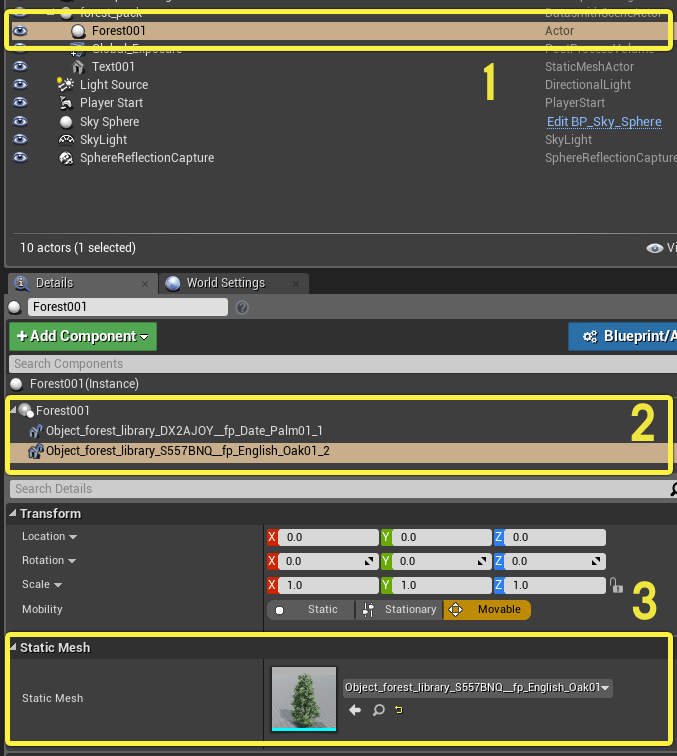Use selected asset arrow under Static Mesh

click(x=355, y=710)
